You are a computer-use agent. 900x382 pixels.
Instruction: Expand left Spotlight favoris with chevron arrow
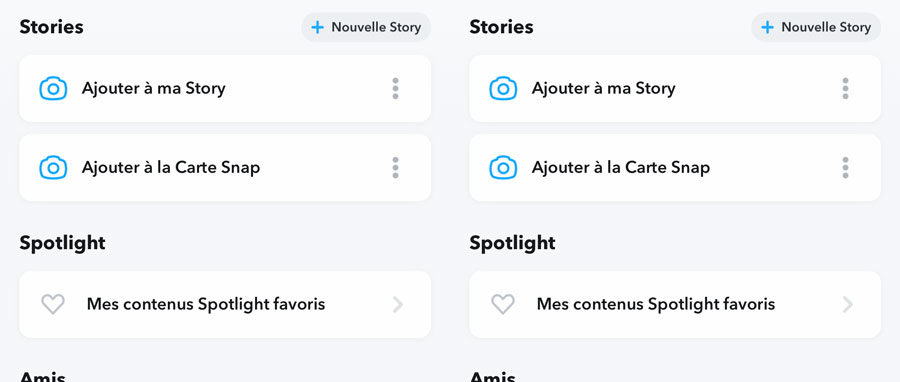398,305
